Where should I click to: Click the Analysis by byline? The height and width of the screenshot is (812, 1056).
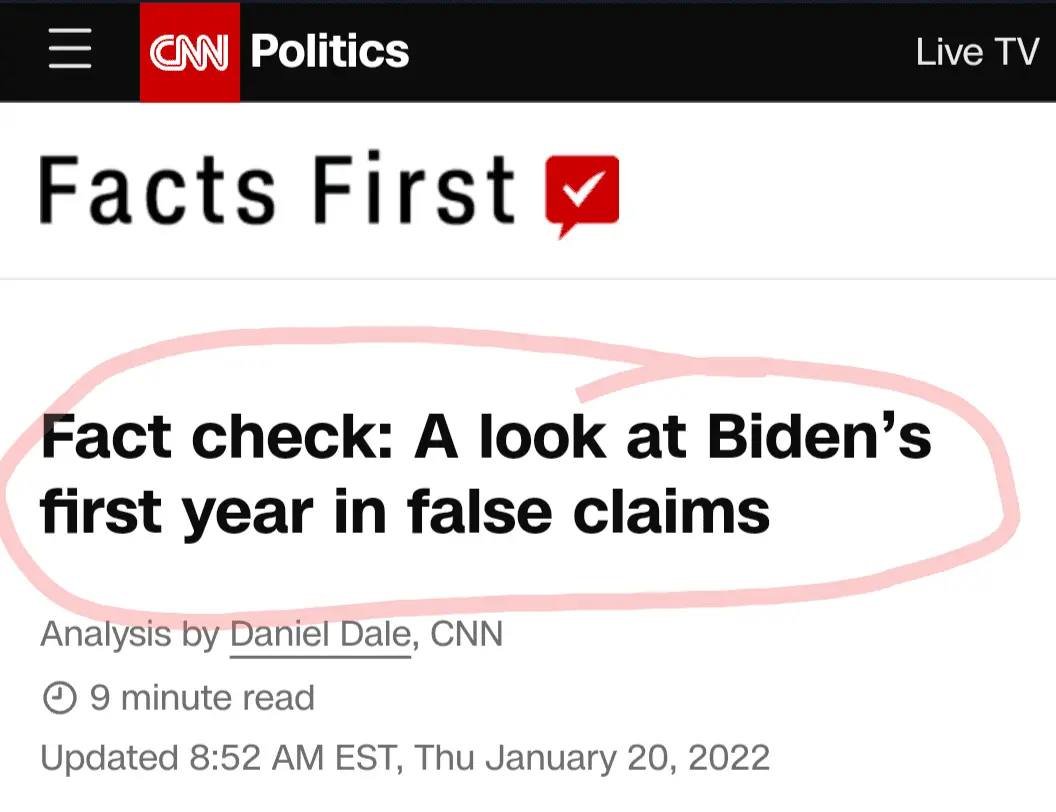270,634
